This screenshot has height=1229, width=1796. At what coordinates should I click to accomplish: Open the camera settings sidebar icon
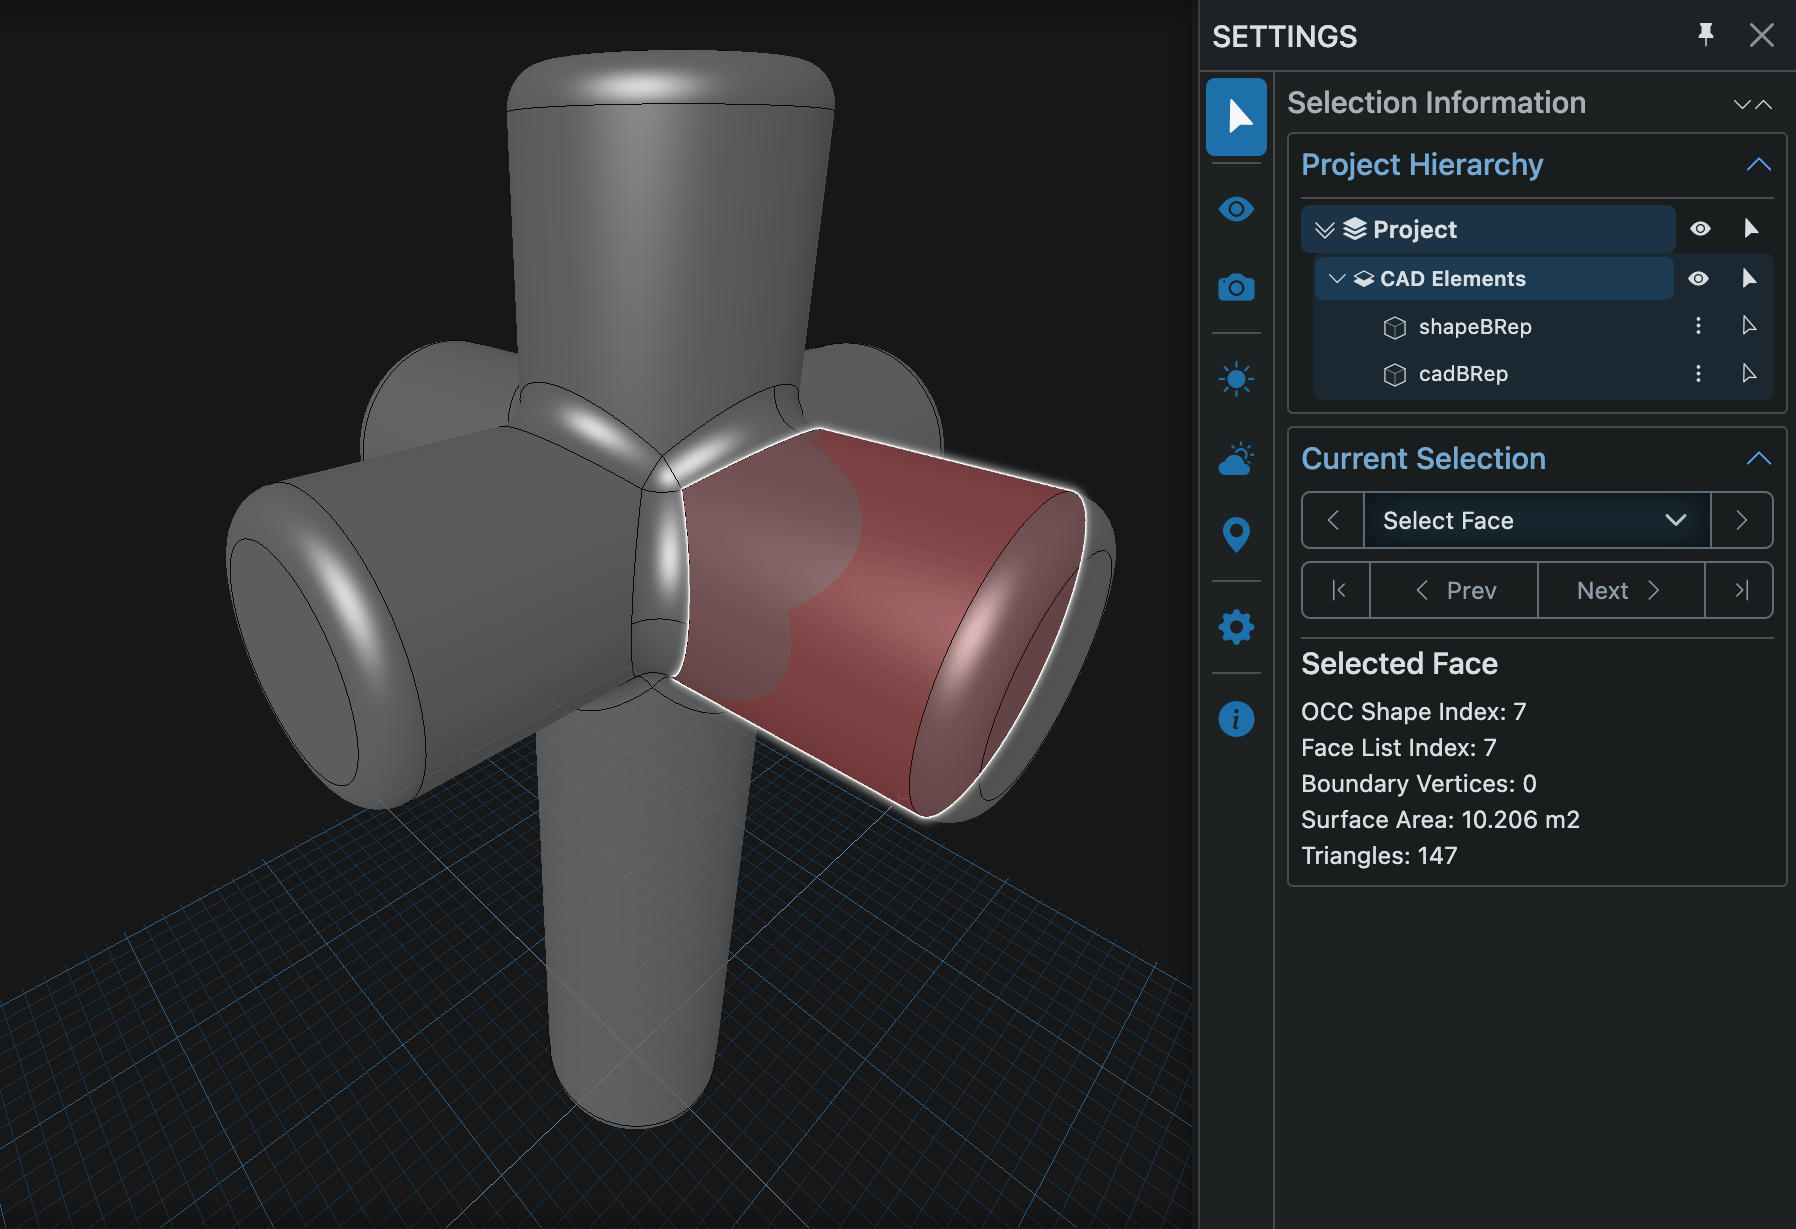[x=1236, y=288]
